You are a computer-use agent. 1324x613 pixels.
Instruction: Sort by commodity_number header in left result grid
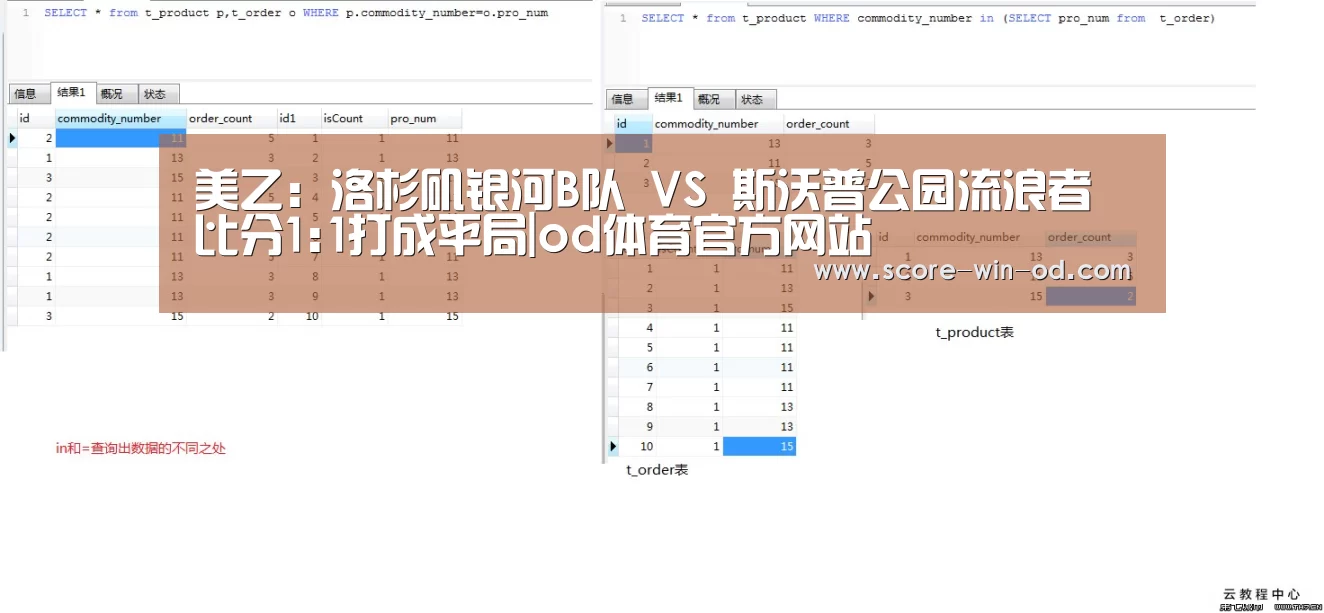click(121, 118)
